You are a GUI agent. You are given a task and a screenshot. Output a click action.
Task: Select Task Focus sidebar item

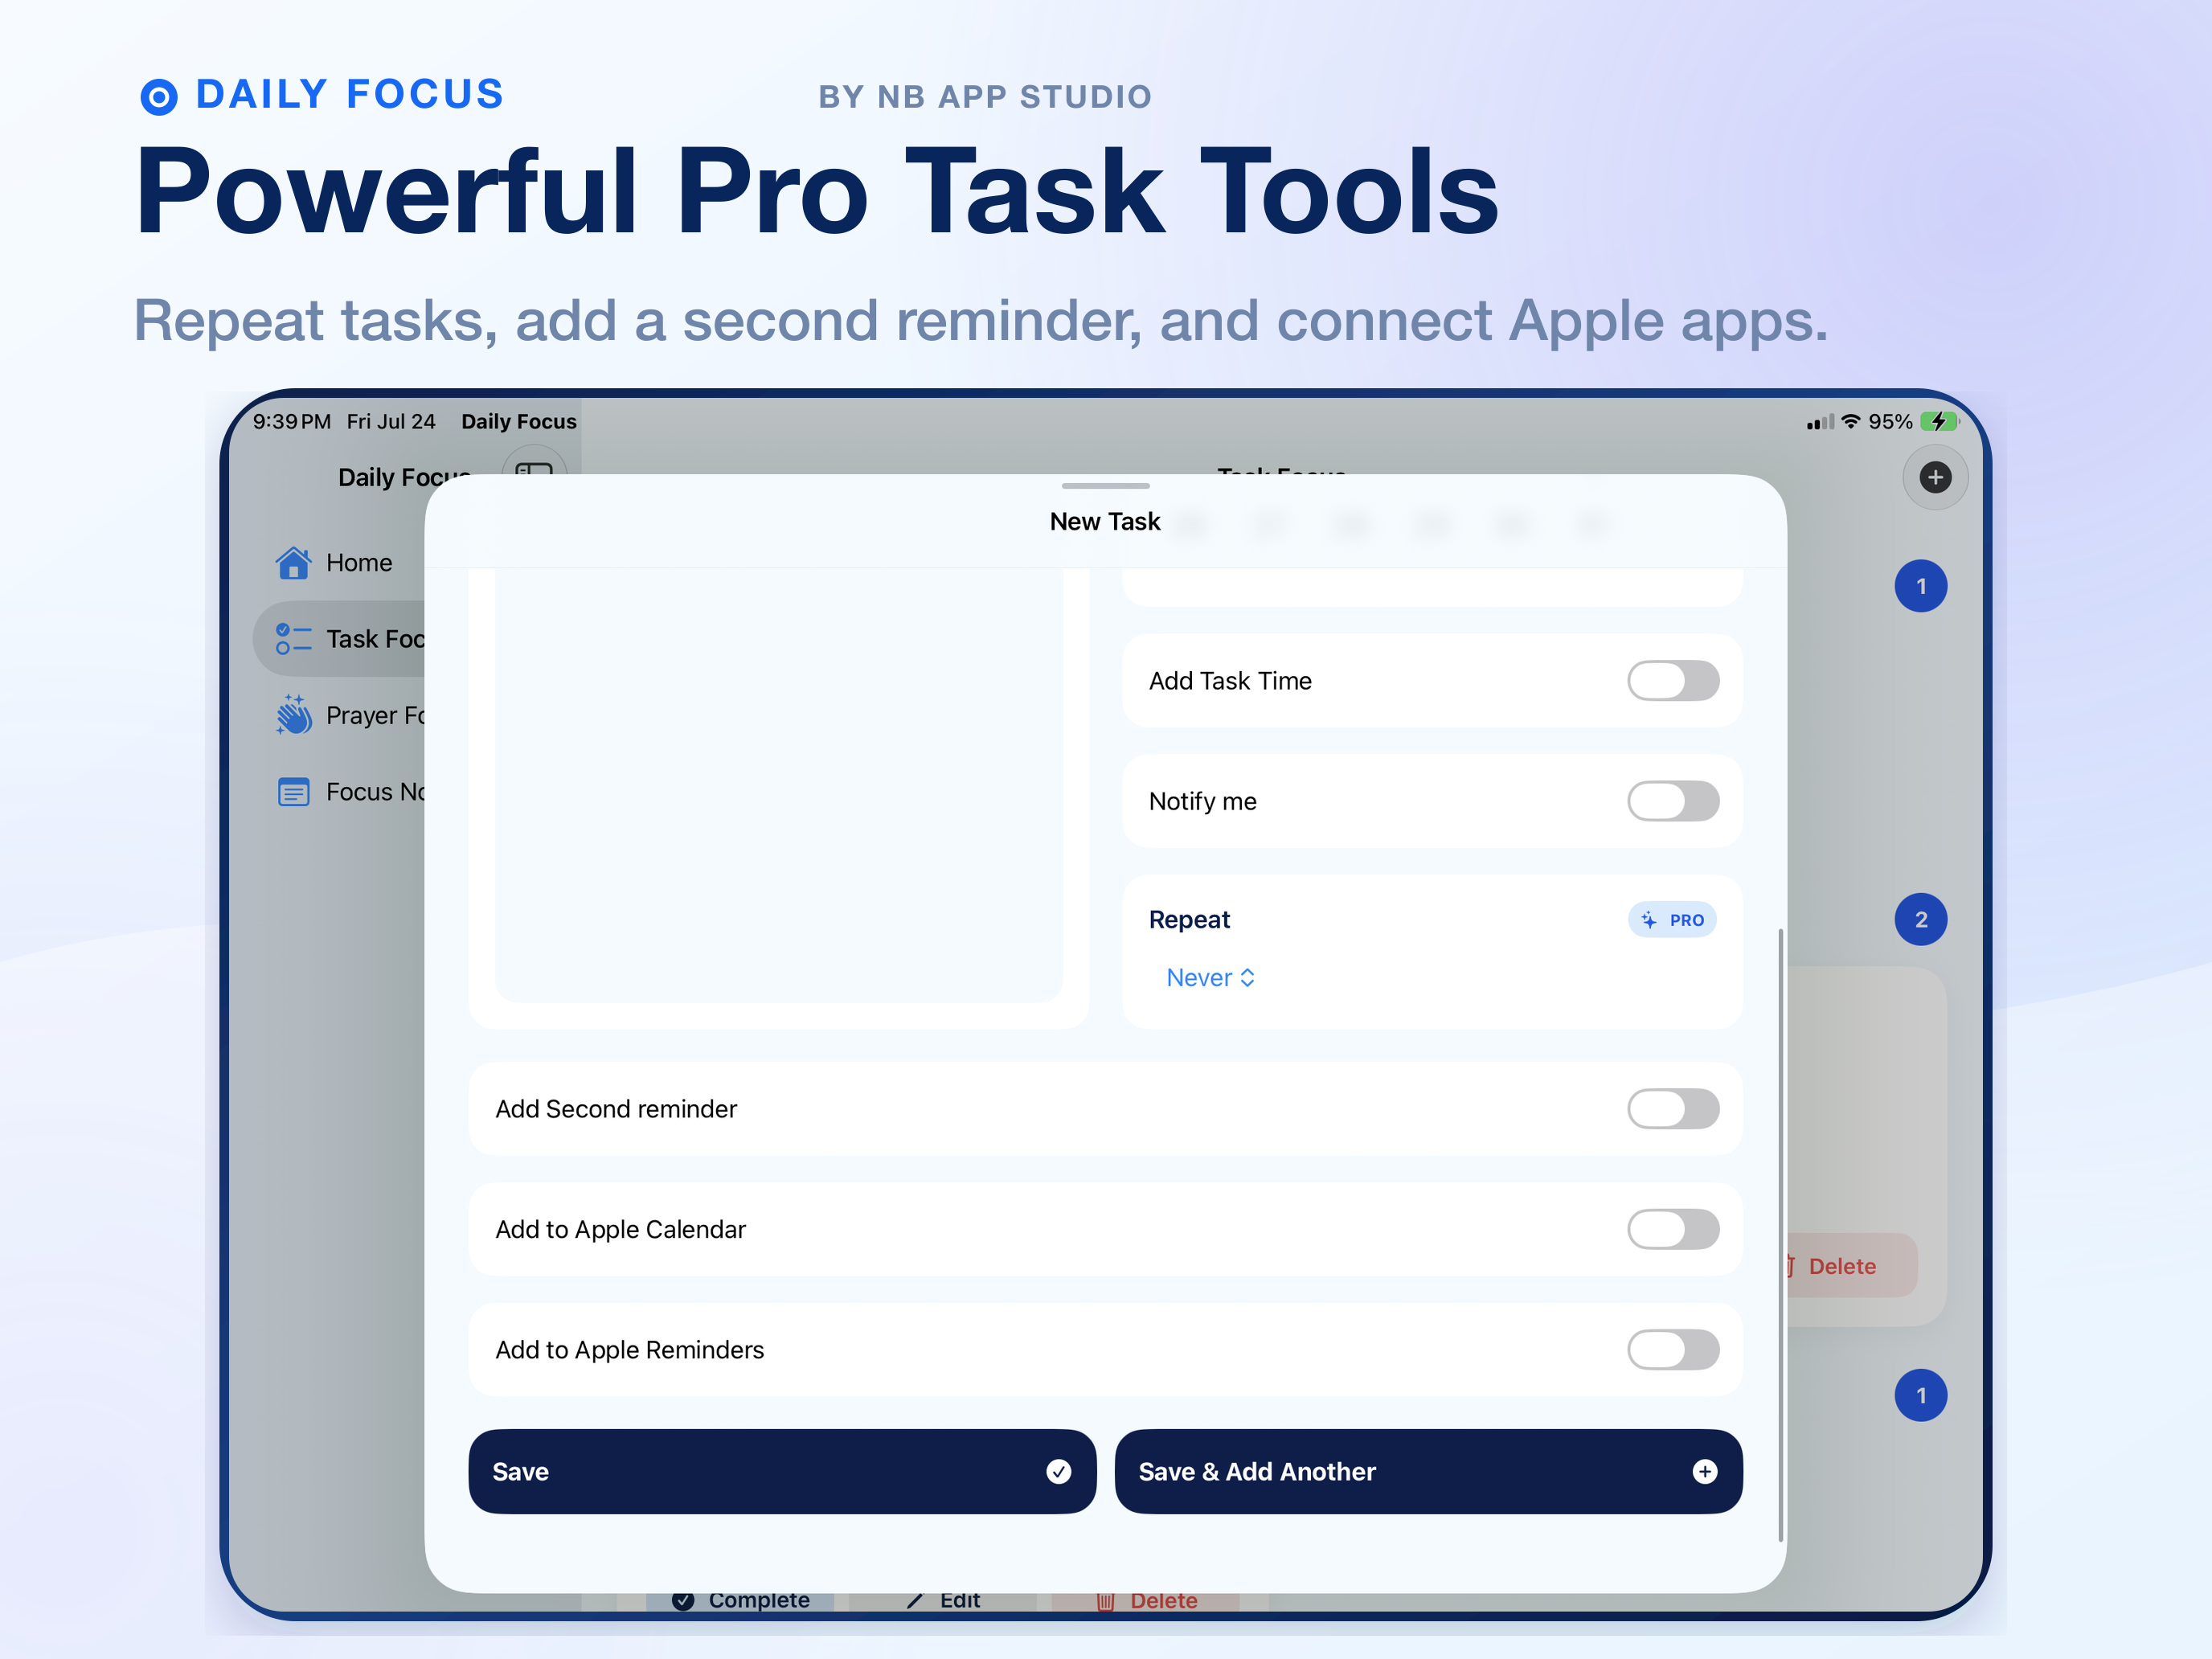[x=340, y=639]
